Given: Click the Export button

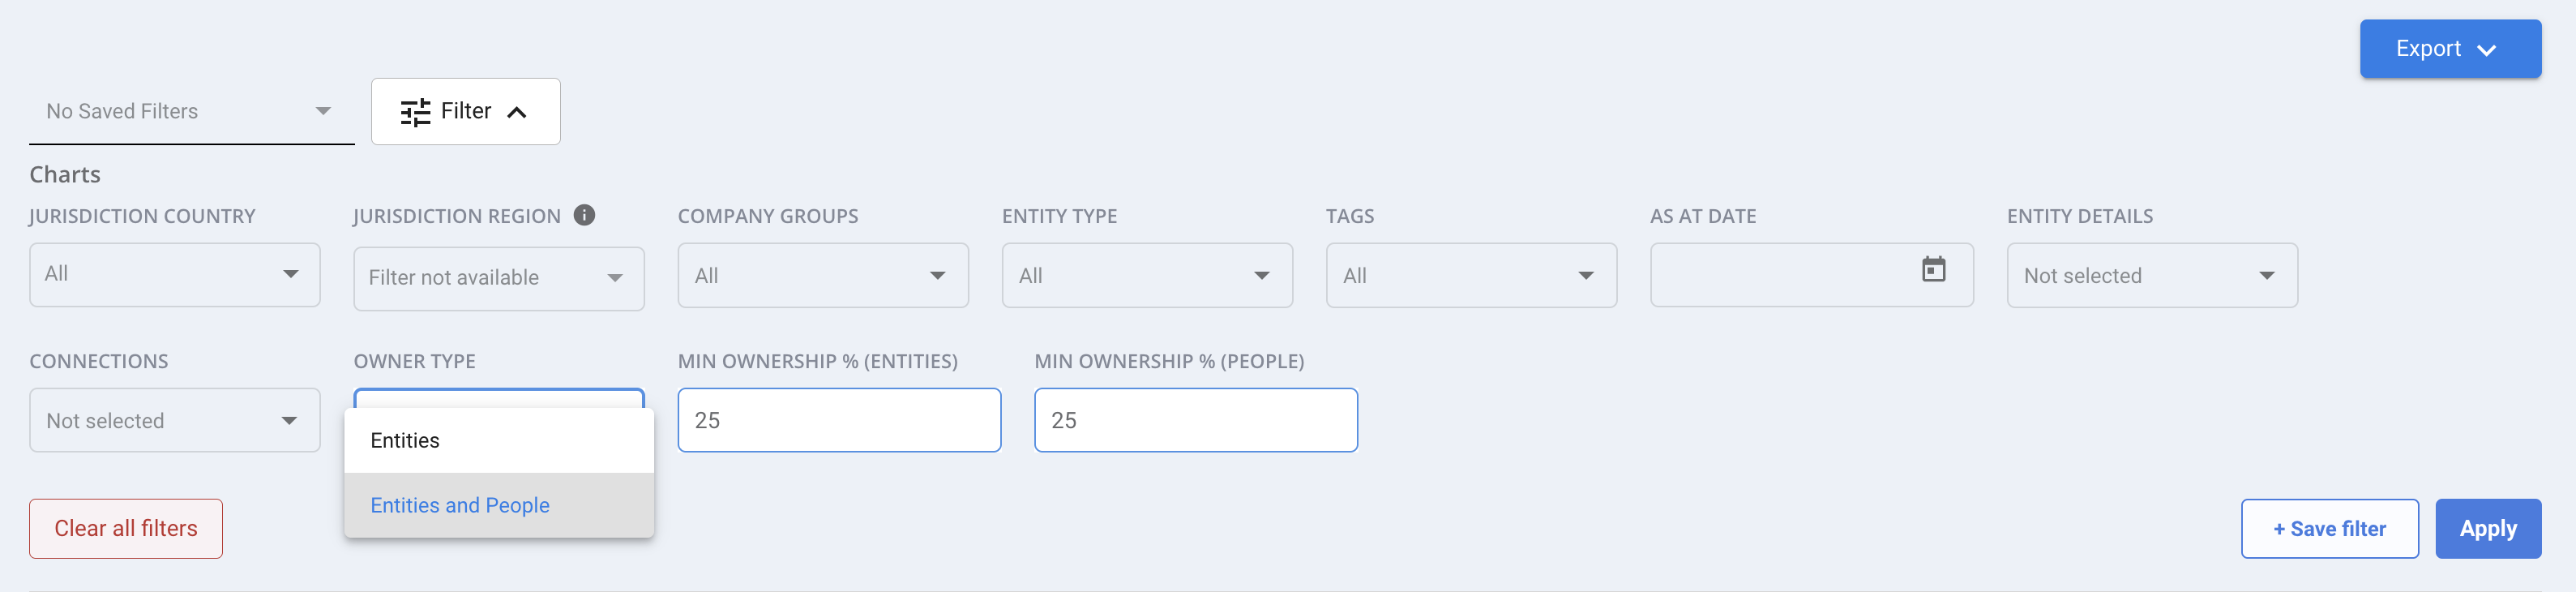Looking at the screenshot, I should tap(2450, 49).
